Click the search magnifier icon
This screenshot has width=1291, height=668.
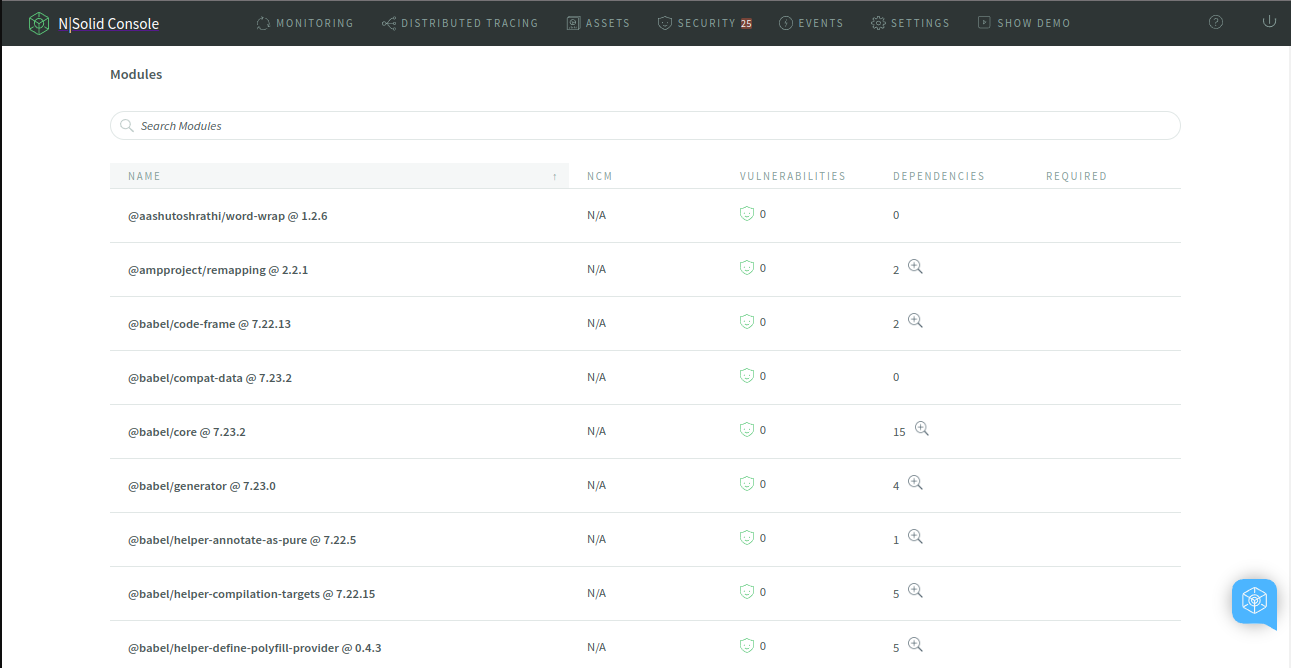[x=127, y=125]
